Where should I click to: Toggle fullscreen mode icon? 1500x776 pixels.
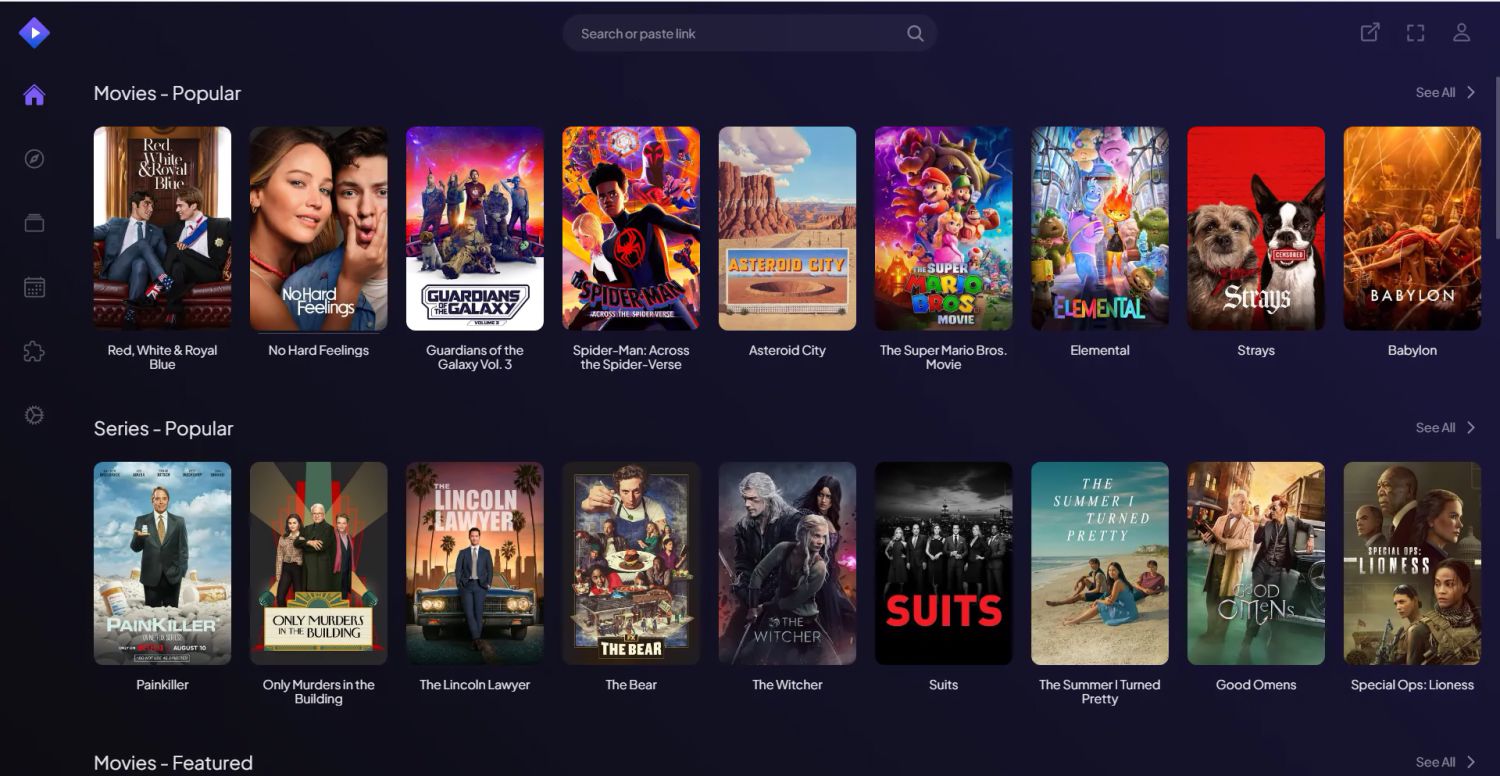(1415, 33)
